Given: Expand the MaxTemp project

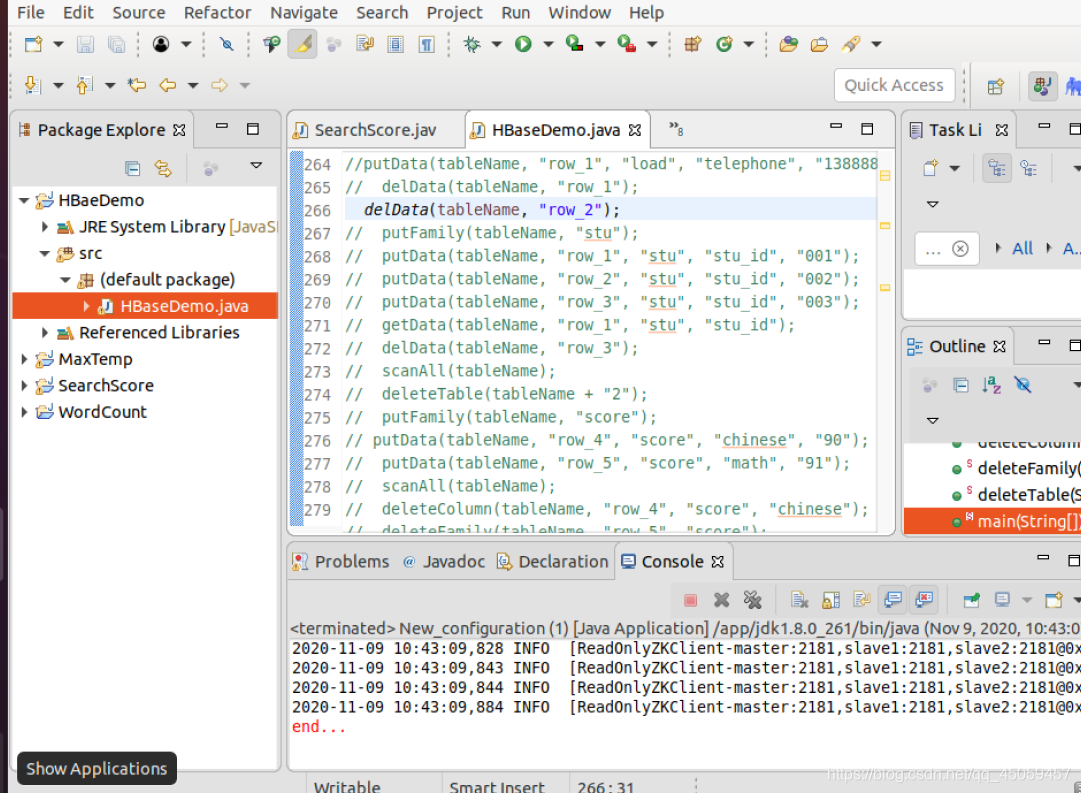Looking at the screenshot, I should point(24,359).
